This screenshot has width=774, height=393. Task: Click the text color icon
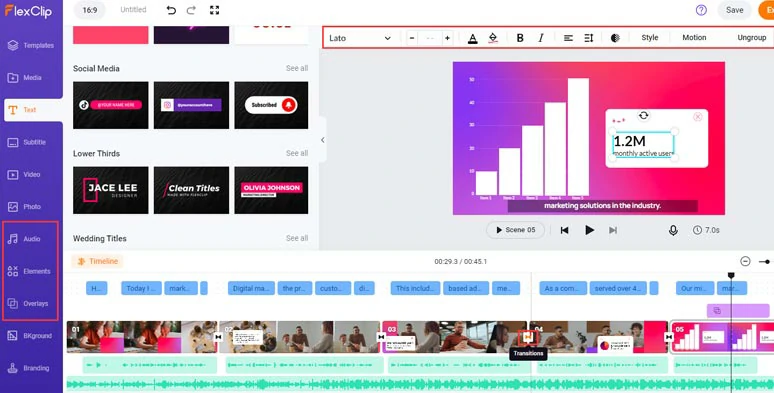pos(472,38)
